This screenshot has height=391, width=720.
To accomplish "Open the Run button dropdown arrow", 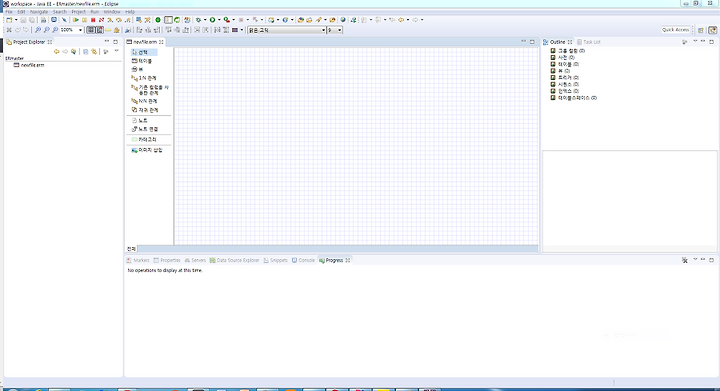I will [219, 20].
